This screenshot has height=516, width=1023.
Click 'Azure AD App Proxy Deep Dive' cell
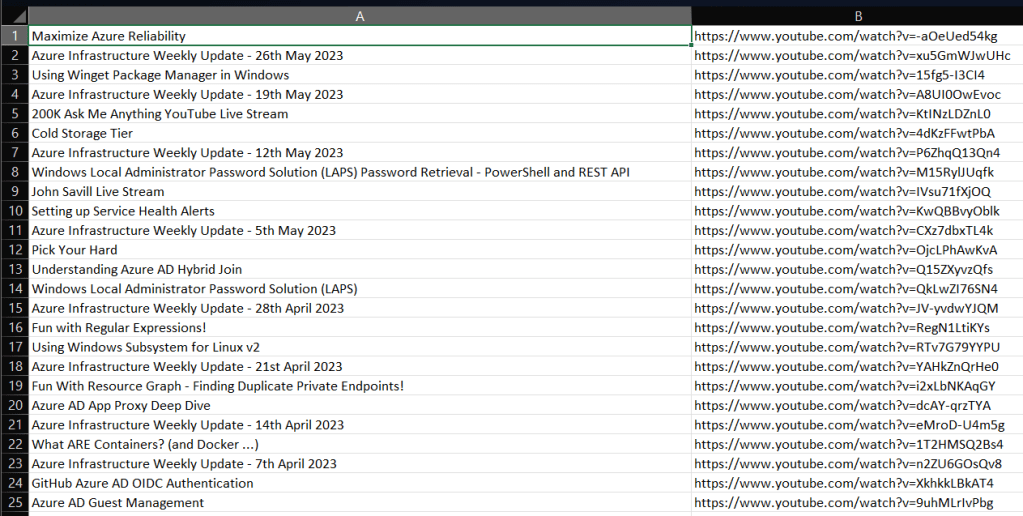pos(121,405)
